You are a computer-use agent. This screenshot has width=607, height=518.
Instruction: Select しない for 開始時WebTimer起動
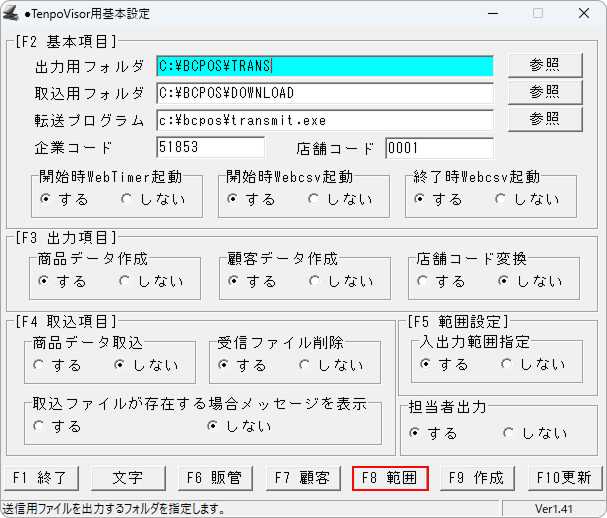pos(126,199)
